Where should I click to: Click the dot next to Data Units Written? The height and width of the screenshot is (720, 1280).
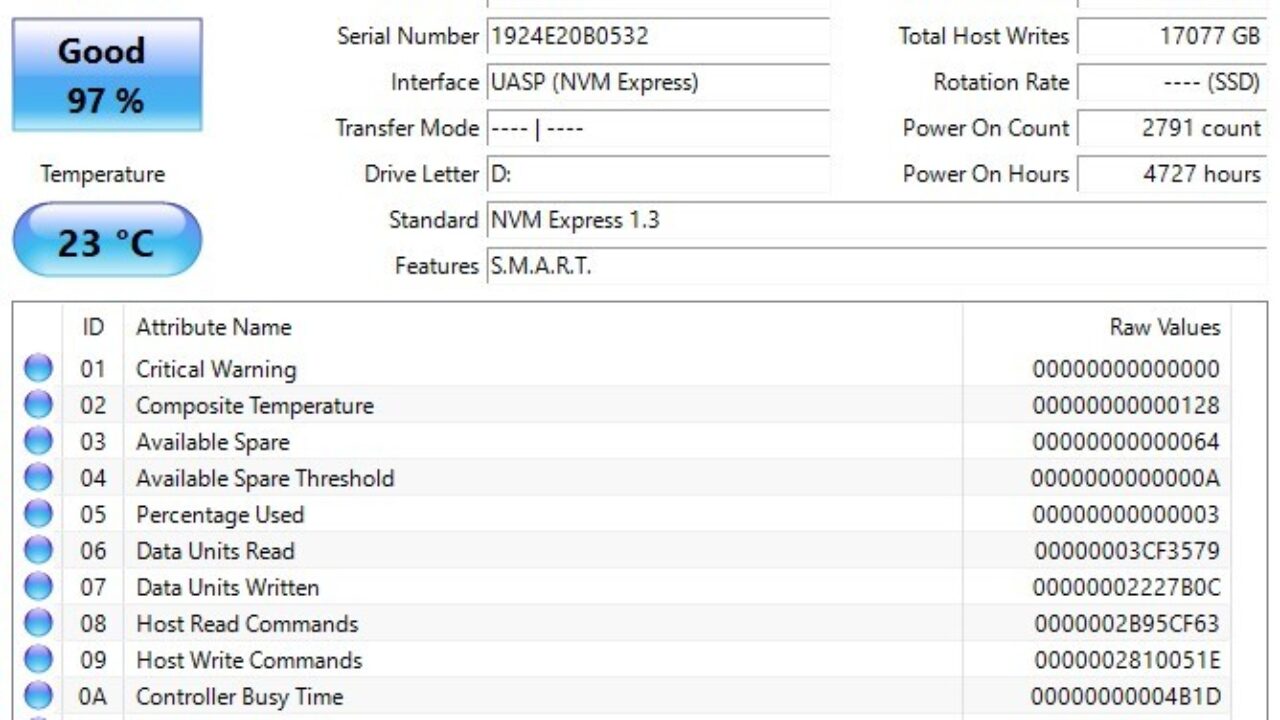[38, 587]
